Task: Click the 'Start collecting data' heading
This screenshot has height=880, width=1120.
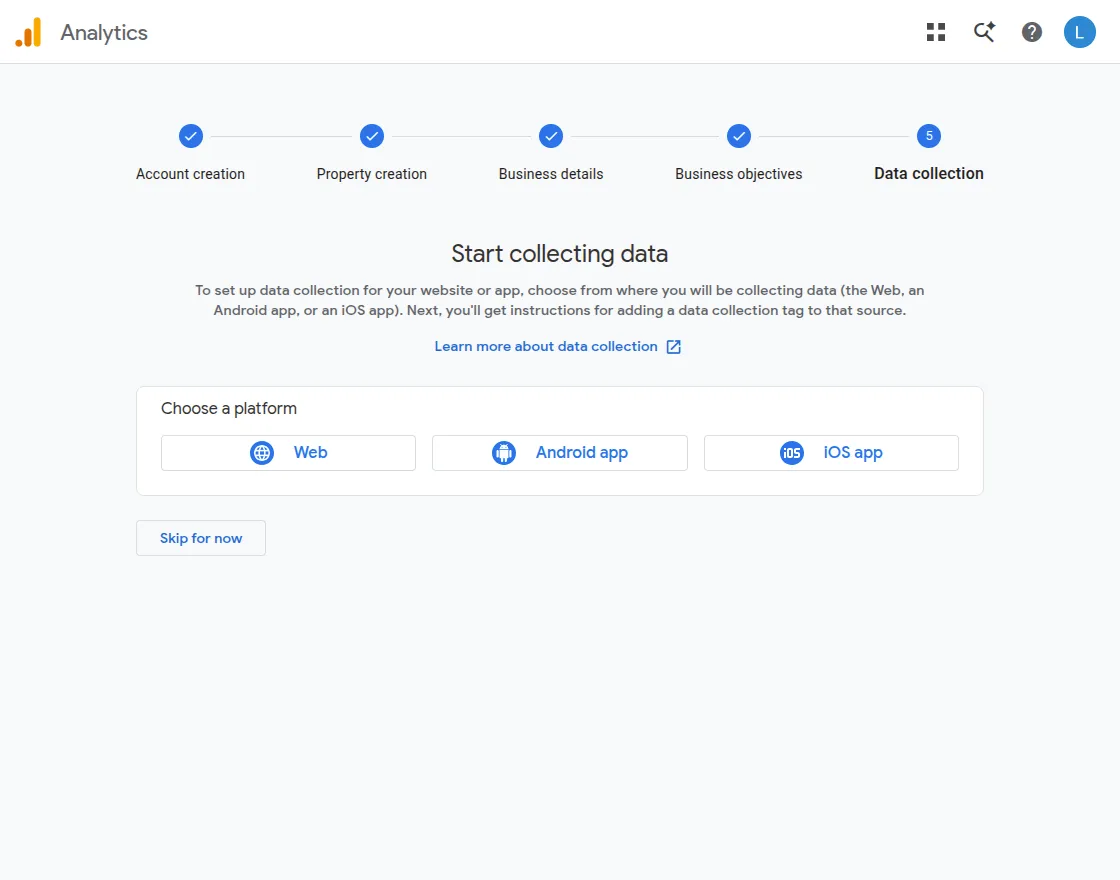Action: 560,254
